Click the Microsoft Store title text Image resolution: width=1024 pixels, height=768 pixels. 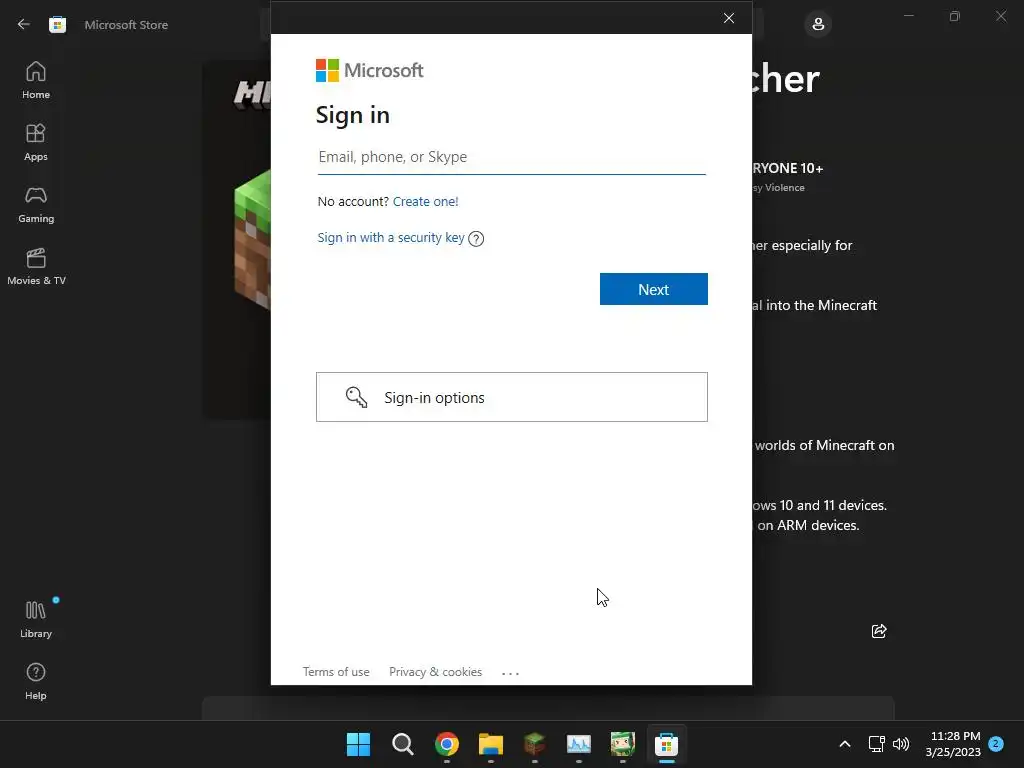(126, 25)
